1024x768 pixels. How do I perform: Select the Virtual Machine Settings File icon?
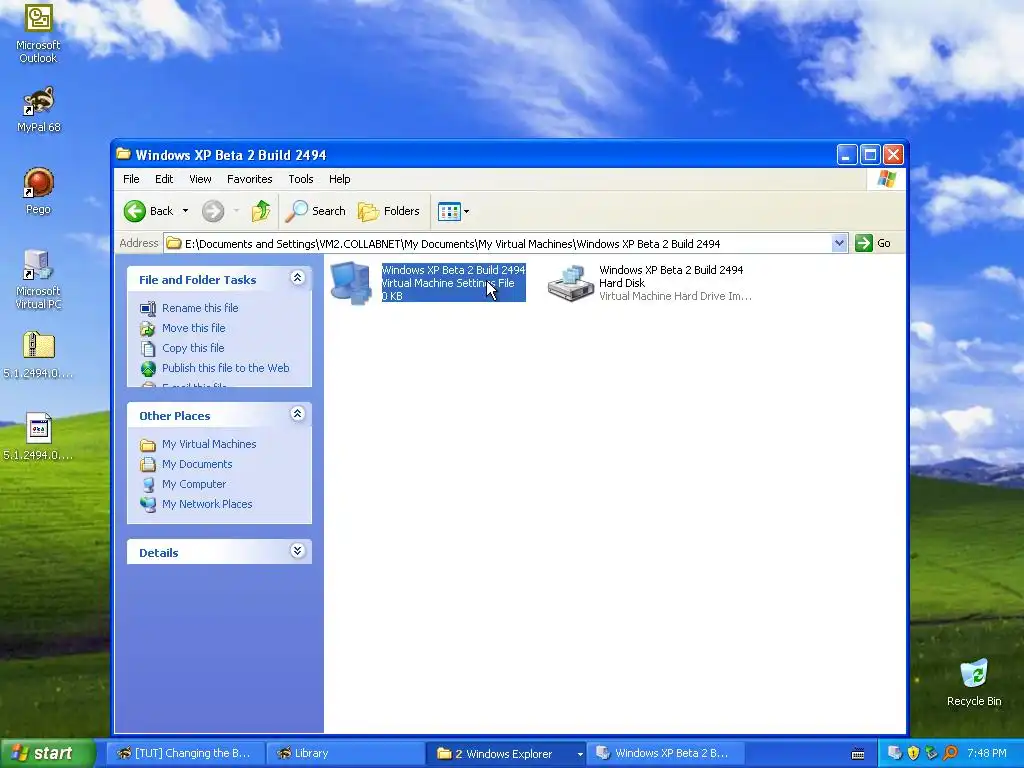351,283
